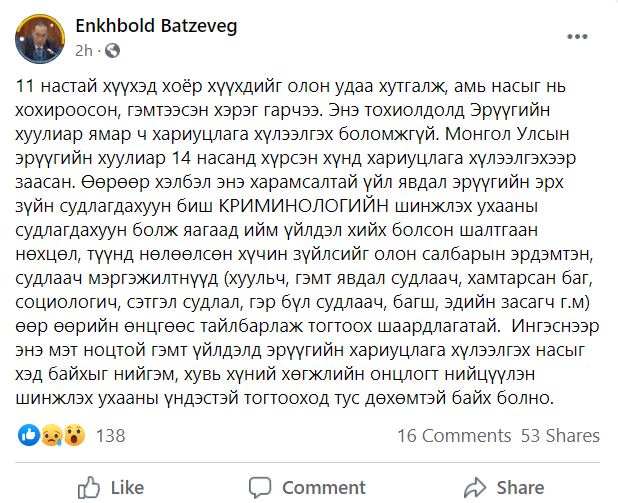Toggle Like on this post via Like label

click(x=127, y=487)
